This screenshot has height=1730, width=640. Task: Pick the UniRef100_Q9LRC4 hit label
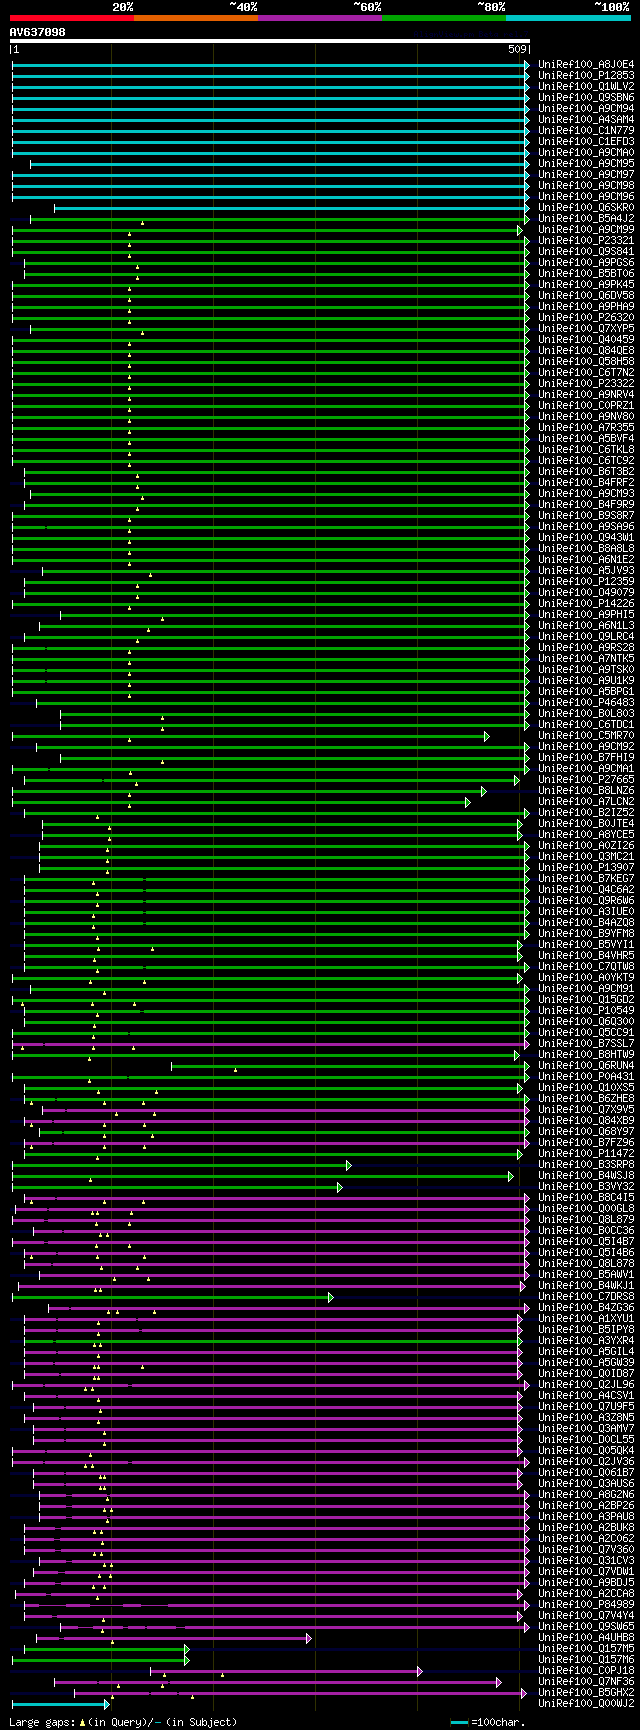coord(586,637)
